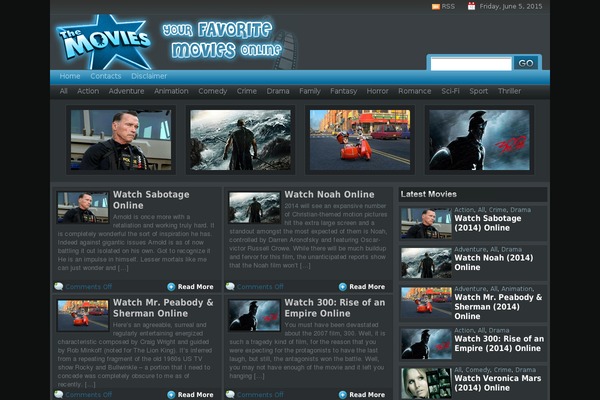The image size is (600, 400).
Task: Select the Adventure category
Action: [x=126, y=91]
